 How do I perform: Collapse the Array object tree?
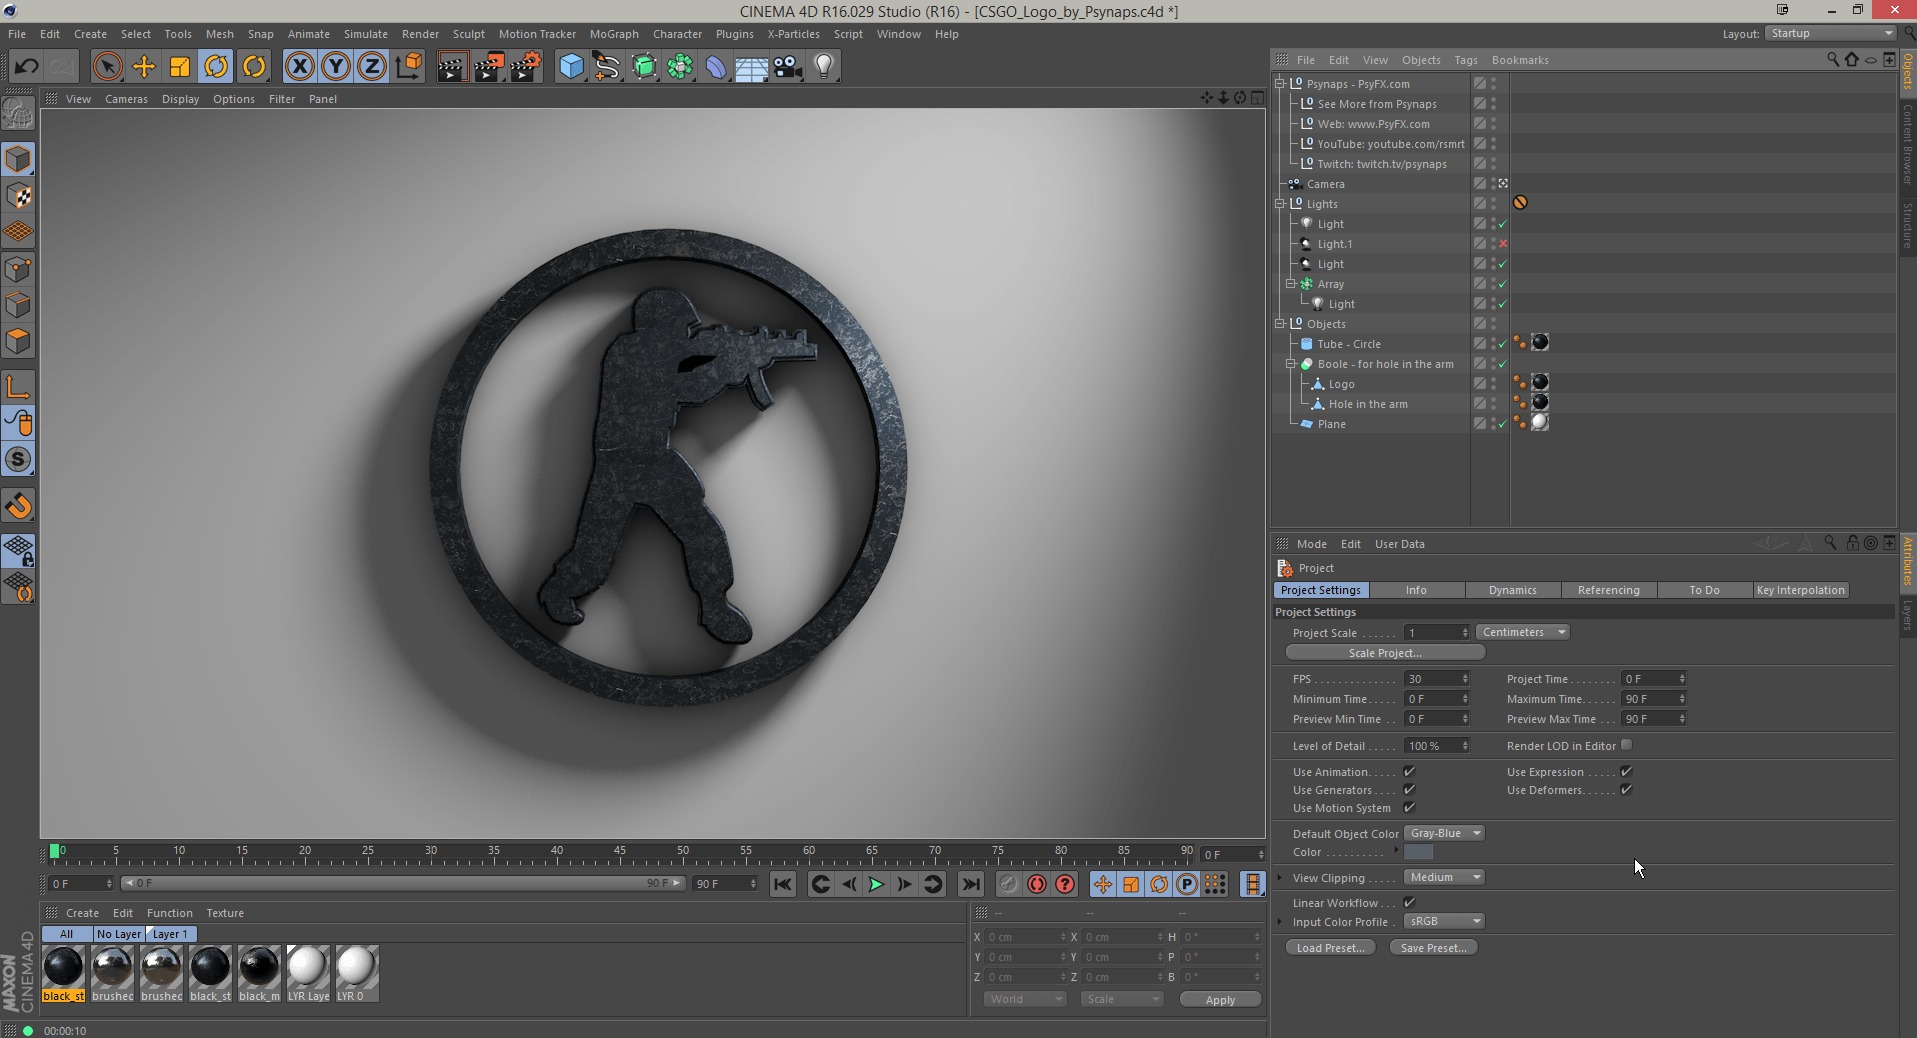(1291, 284)
